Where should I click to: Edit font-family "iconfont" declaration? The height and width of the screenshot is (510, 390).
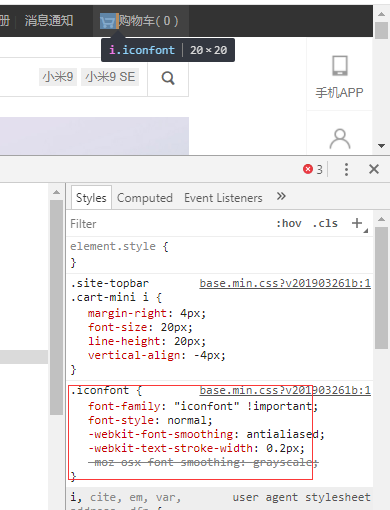[x=203, y=406]
